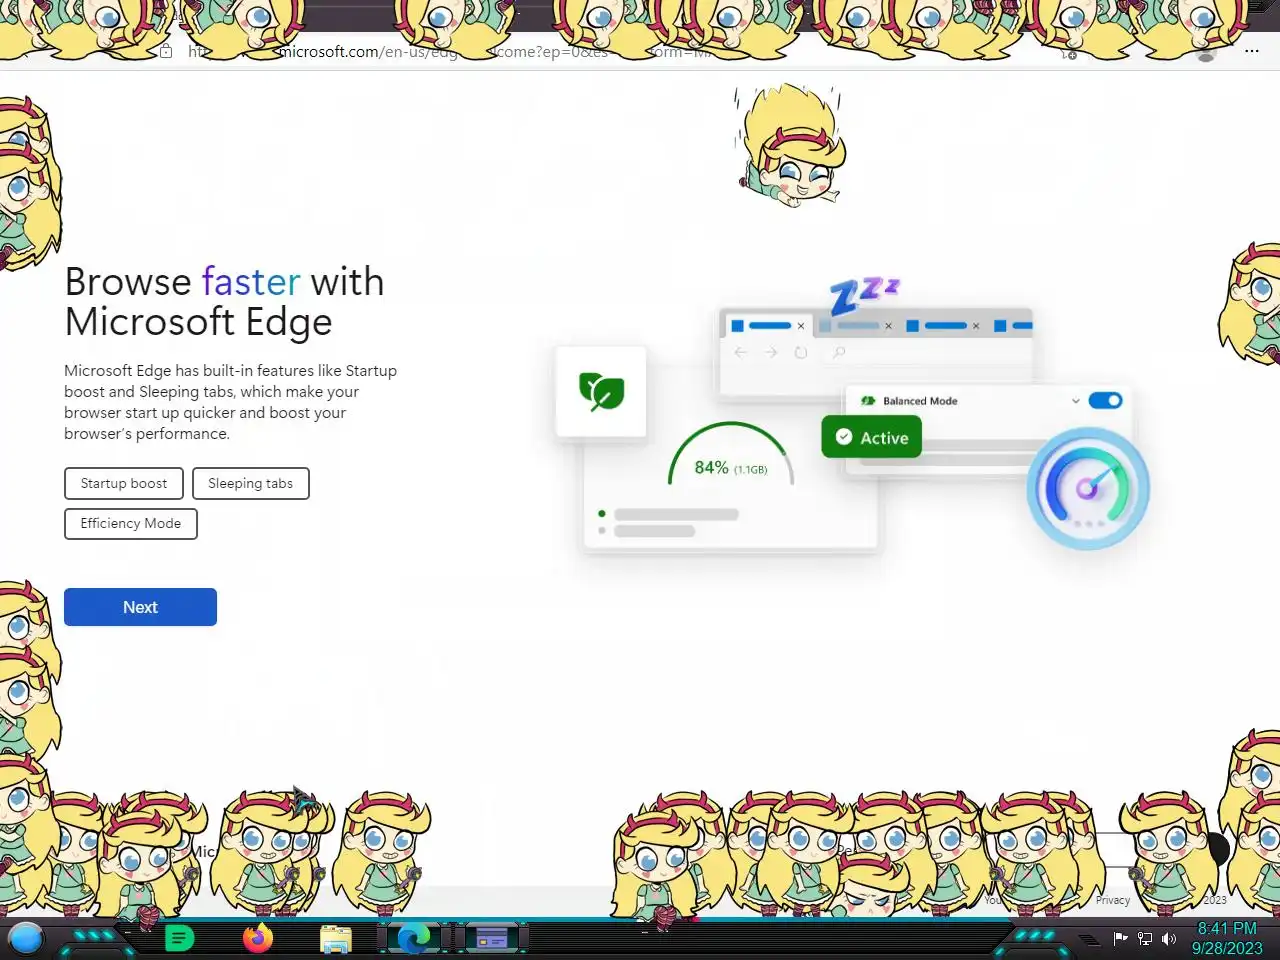Launch Firefox from the taskbar
The height and width of the screenshot is (960, 1280).
[x=258, y=938]
